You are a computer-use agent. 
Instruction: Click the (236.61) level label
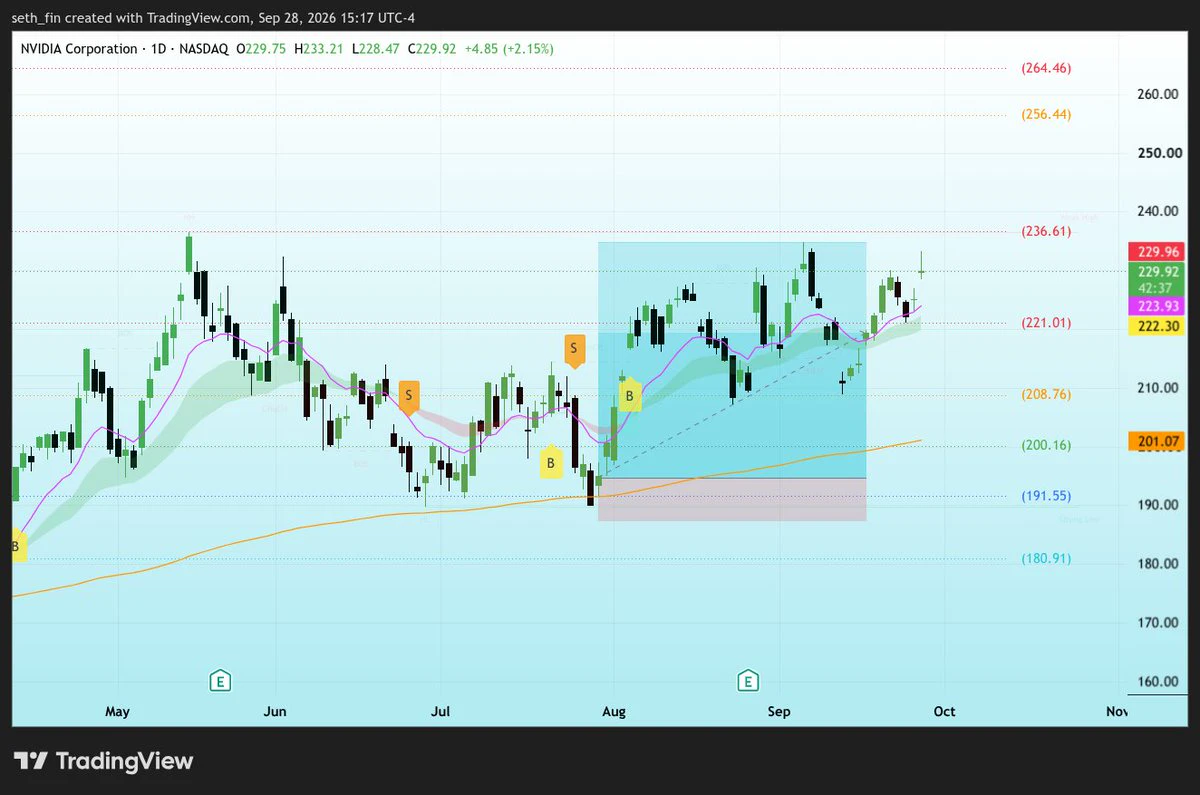point(1046,231)
